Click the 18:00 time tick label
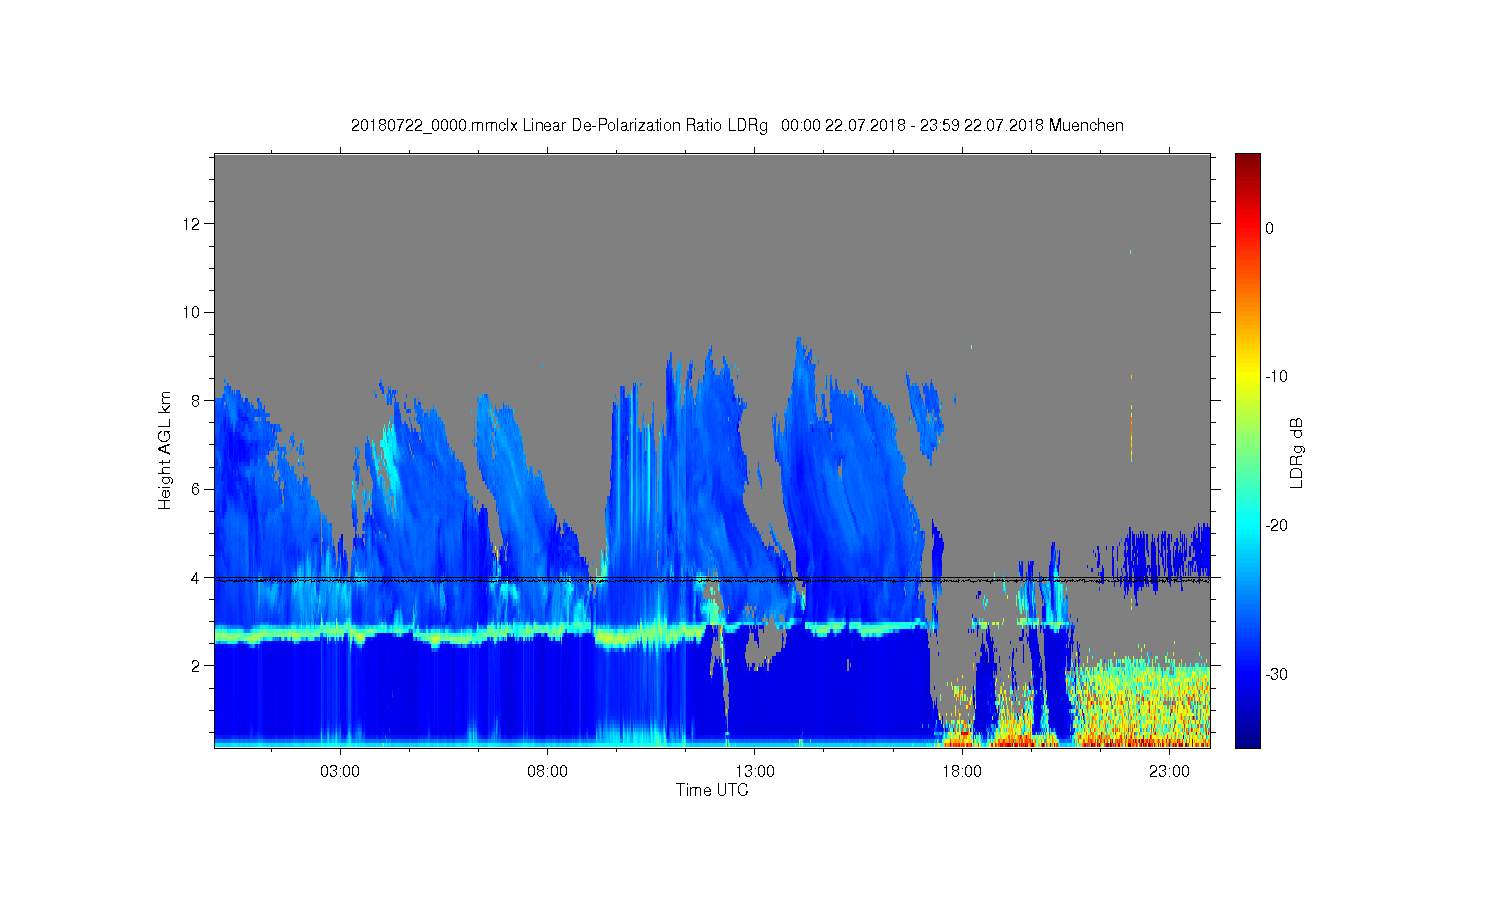 (x=962, y=772)
